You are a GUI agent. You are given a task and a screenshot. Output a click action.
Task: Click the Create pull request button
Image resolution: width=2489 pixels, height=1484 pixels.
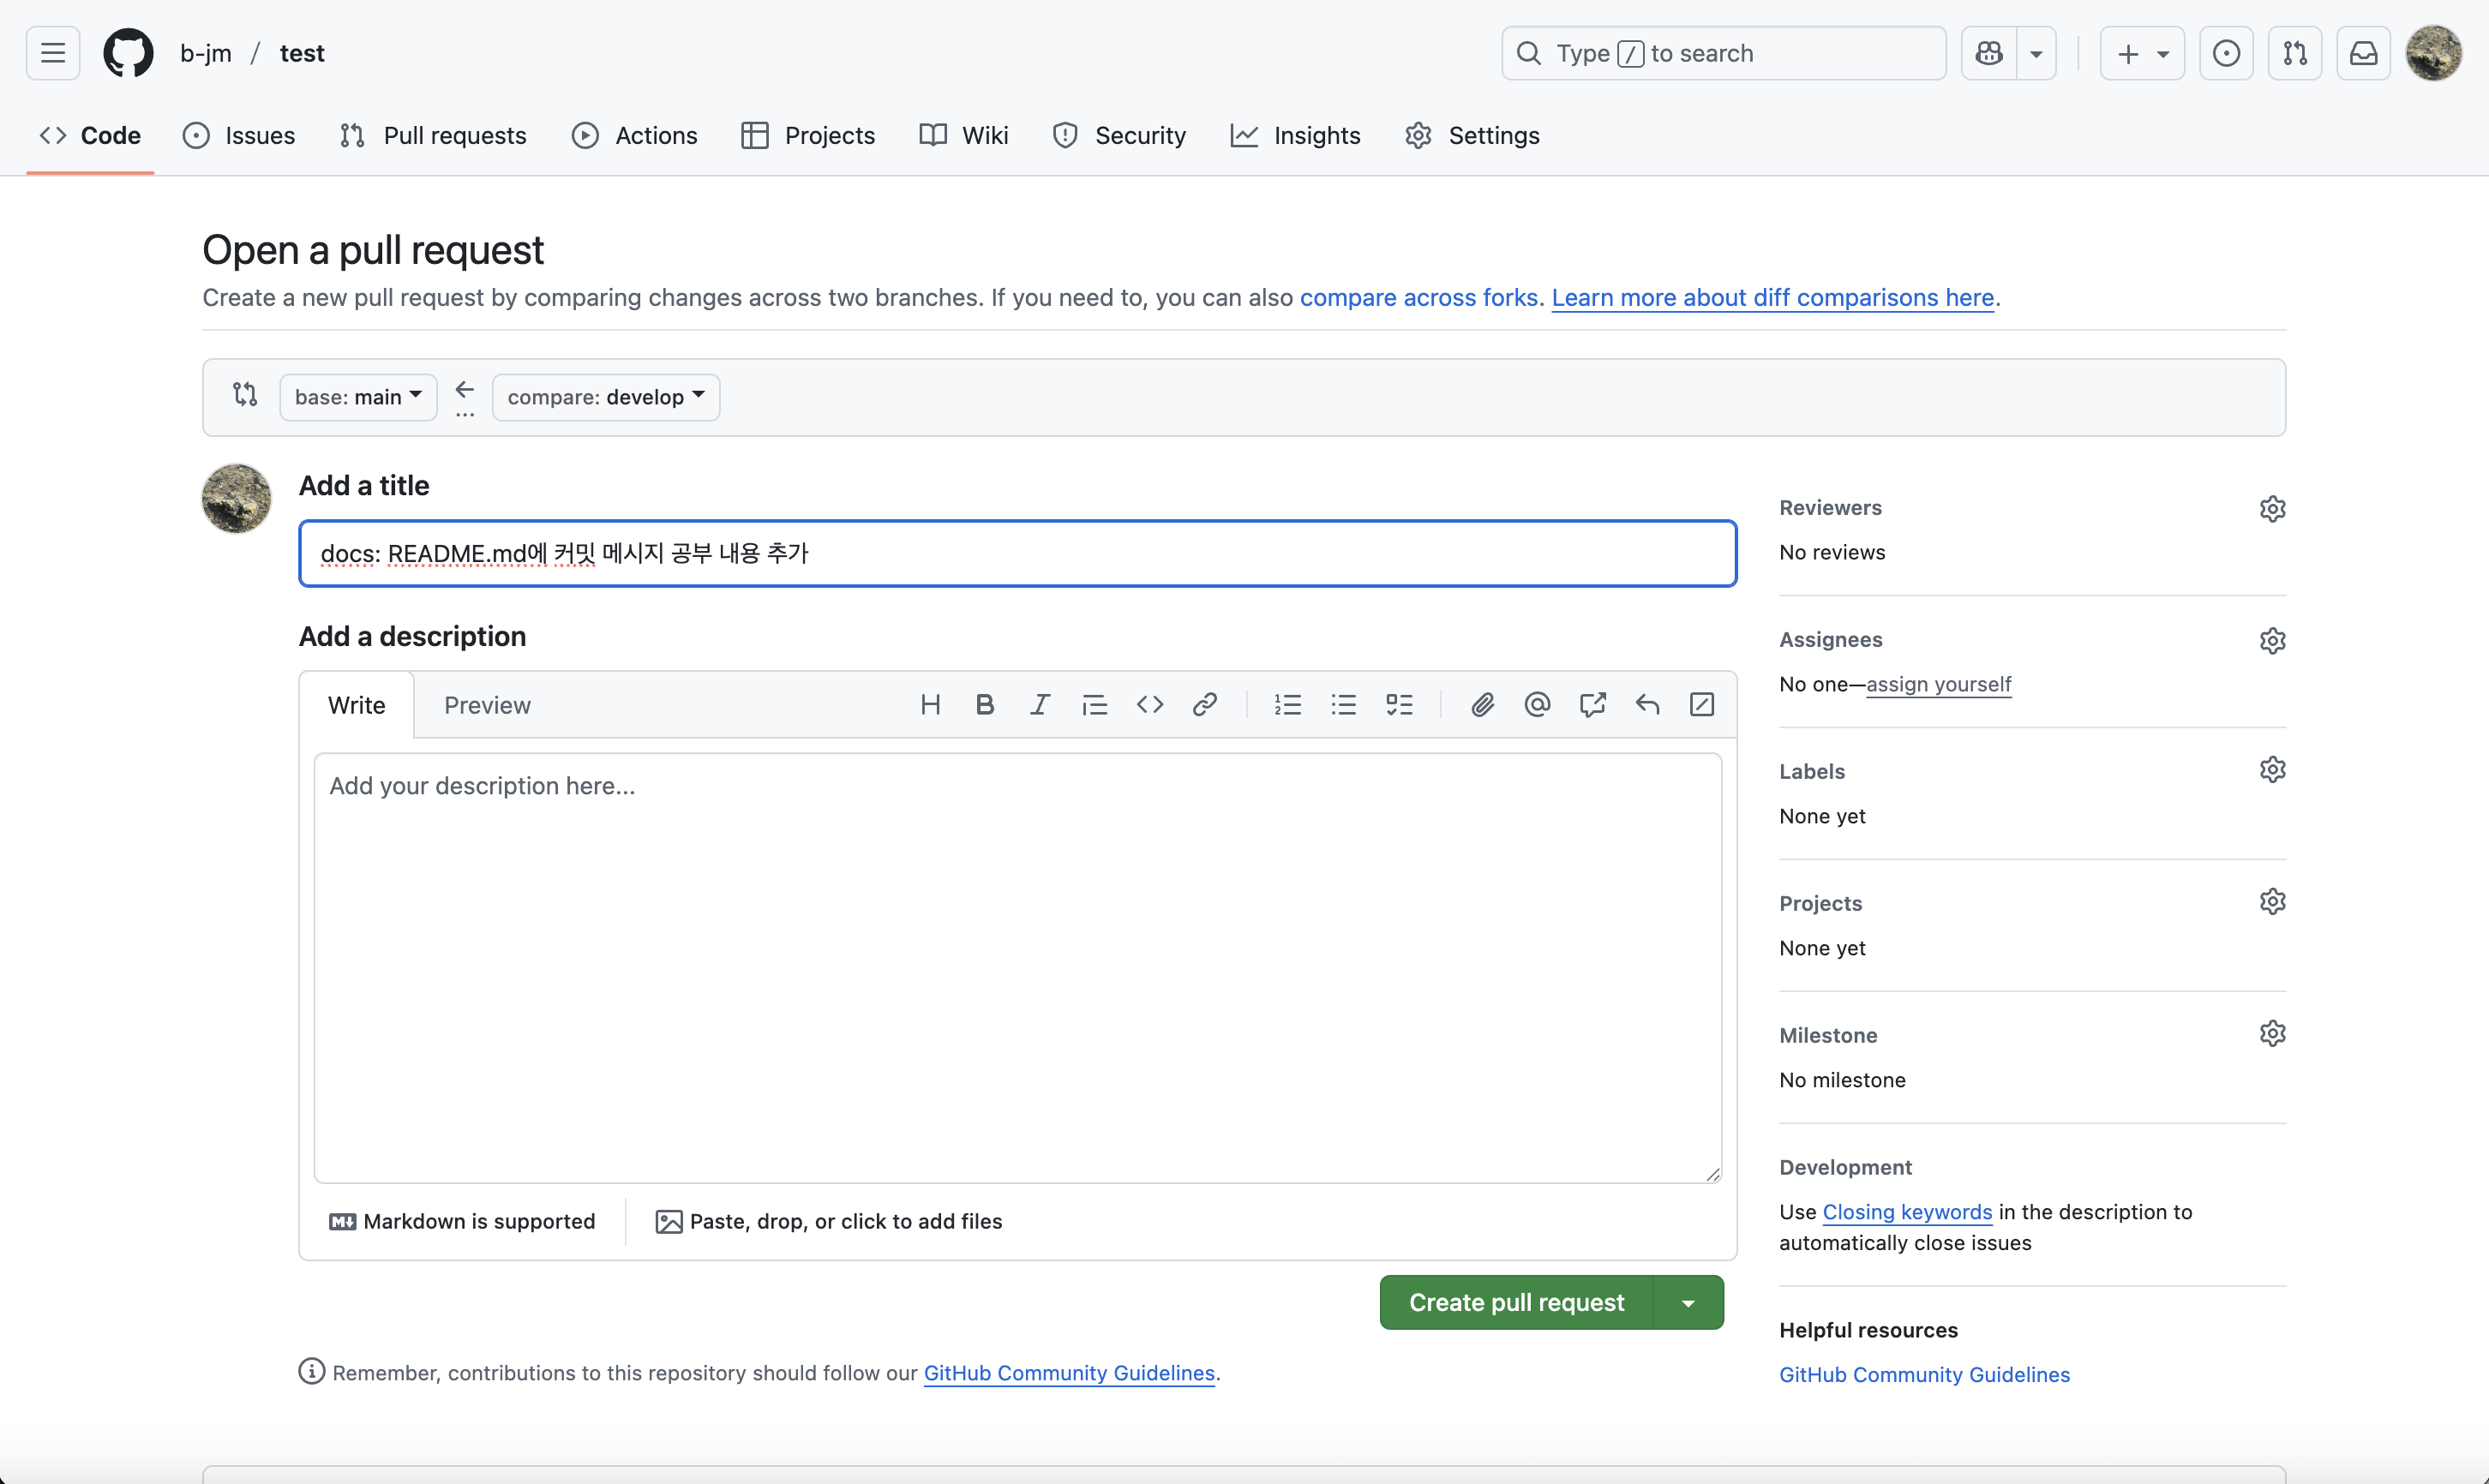coord(1516,1303)
